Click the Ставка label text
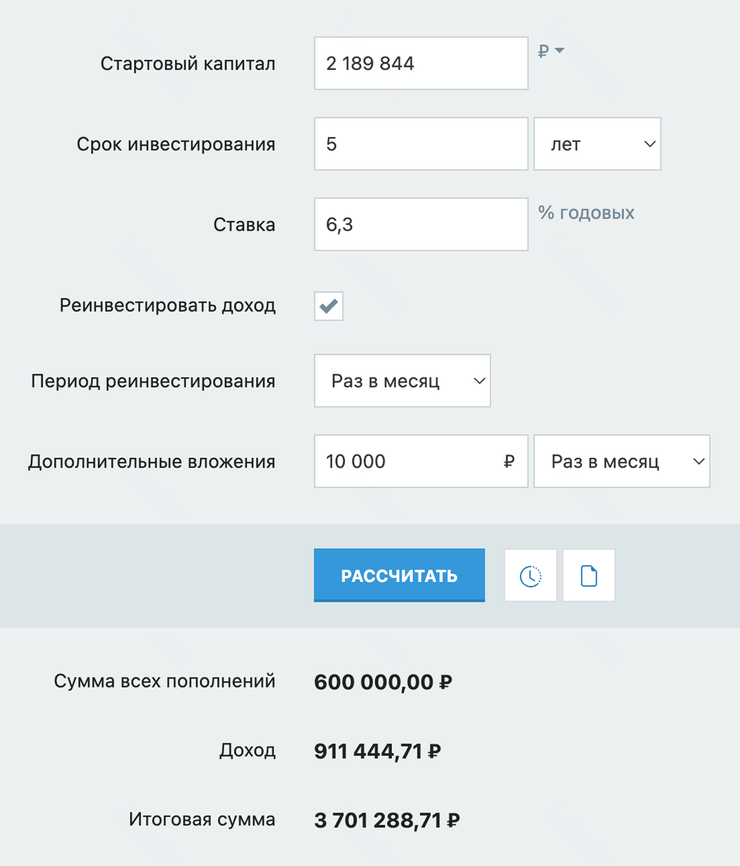Image resolution: width=740 pixels, height=866 pixels. click(244, 225)
